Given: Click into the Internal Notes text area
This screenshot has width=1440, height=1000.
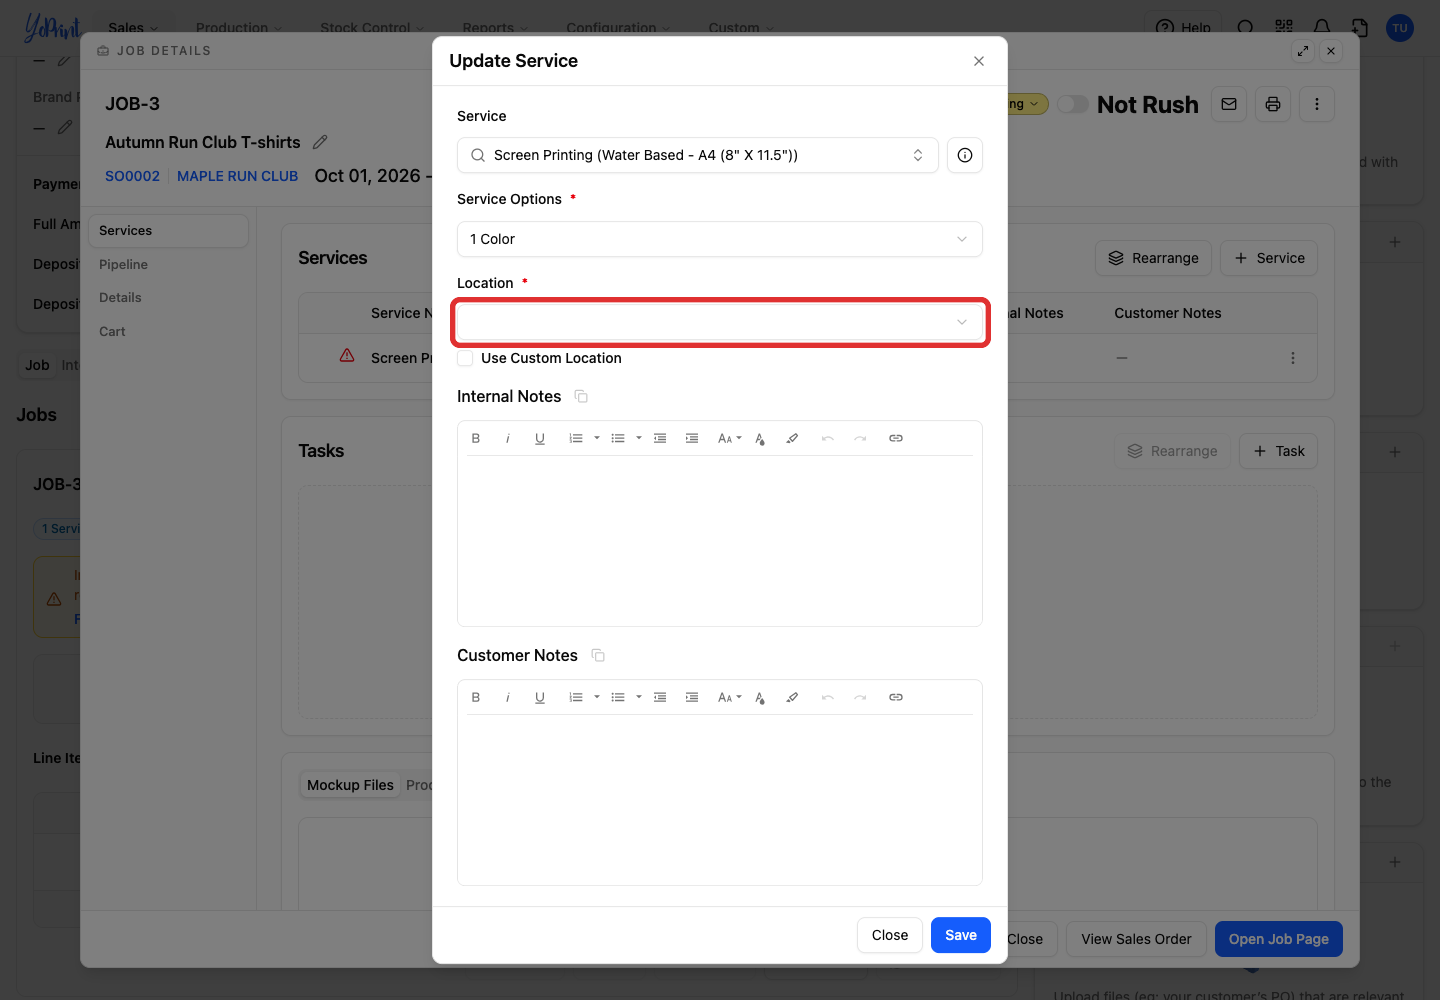Looking at the screenshot, I should tap(720, 540).
